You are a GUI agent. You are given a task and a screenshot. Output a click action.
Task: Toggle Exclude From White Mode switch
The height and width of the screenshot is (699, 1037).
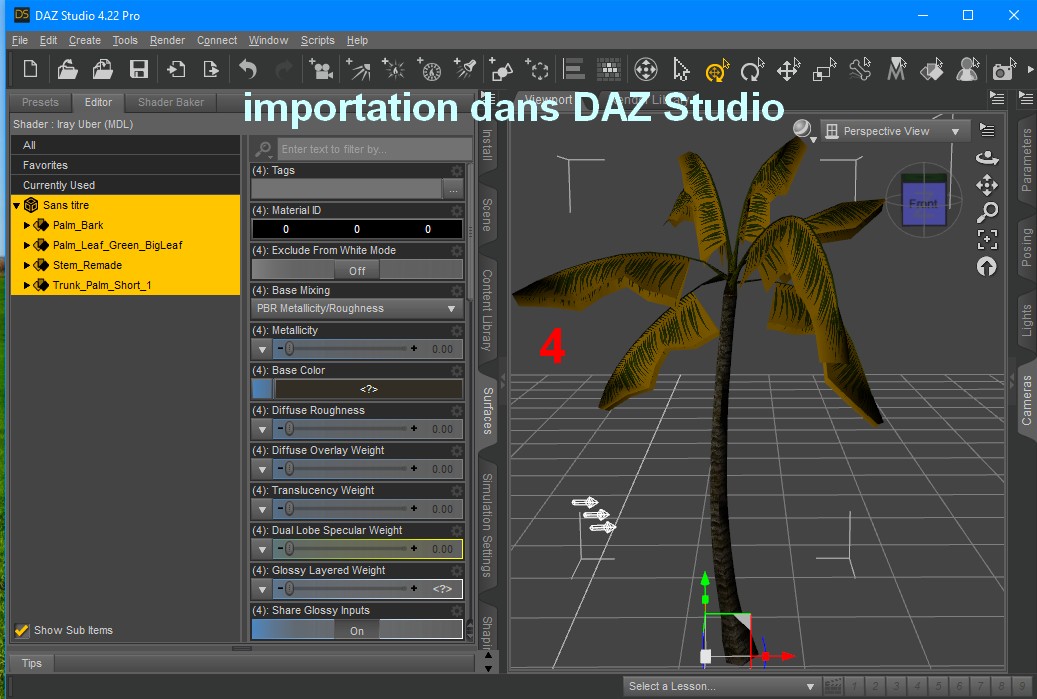[x=357, y=270]
